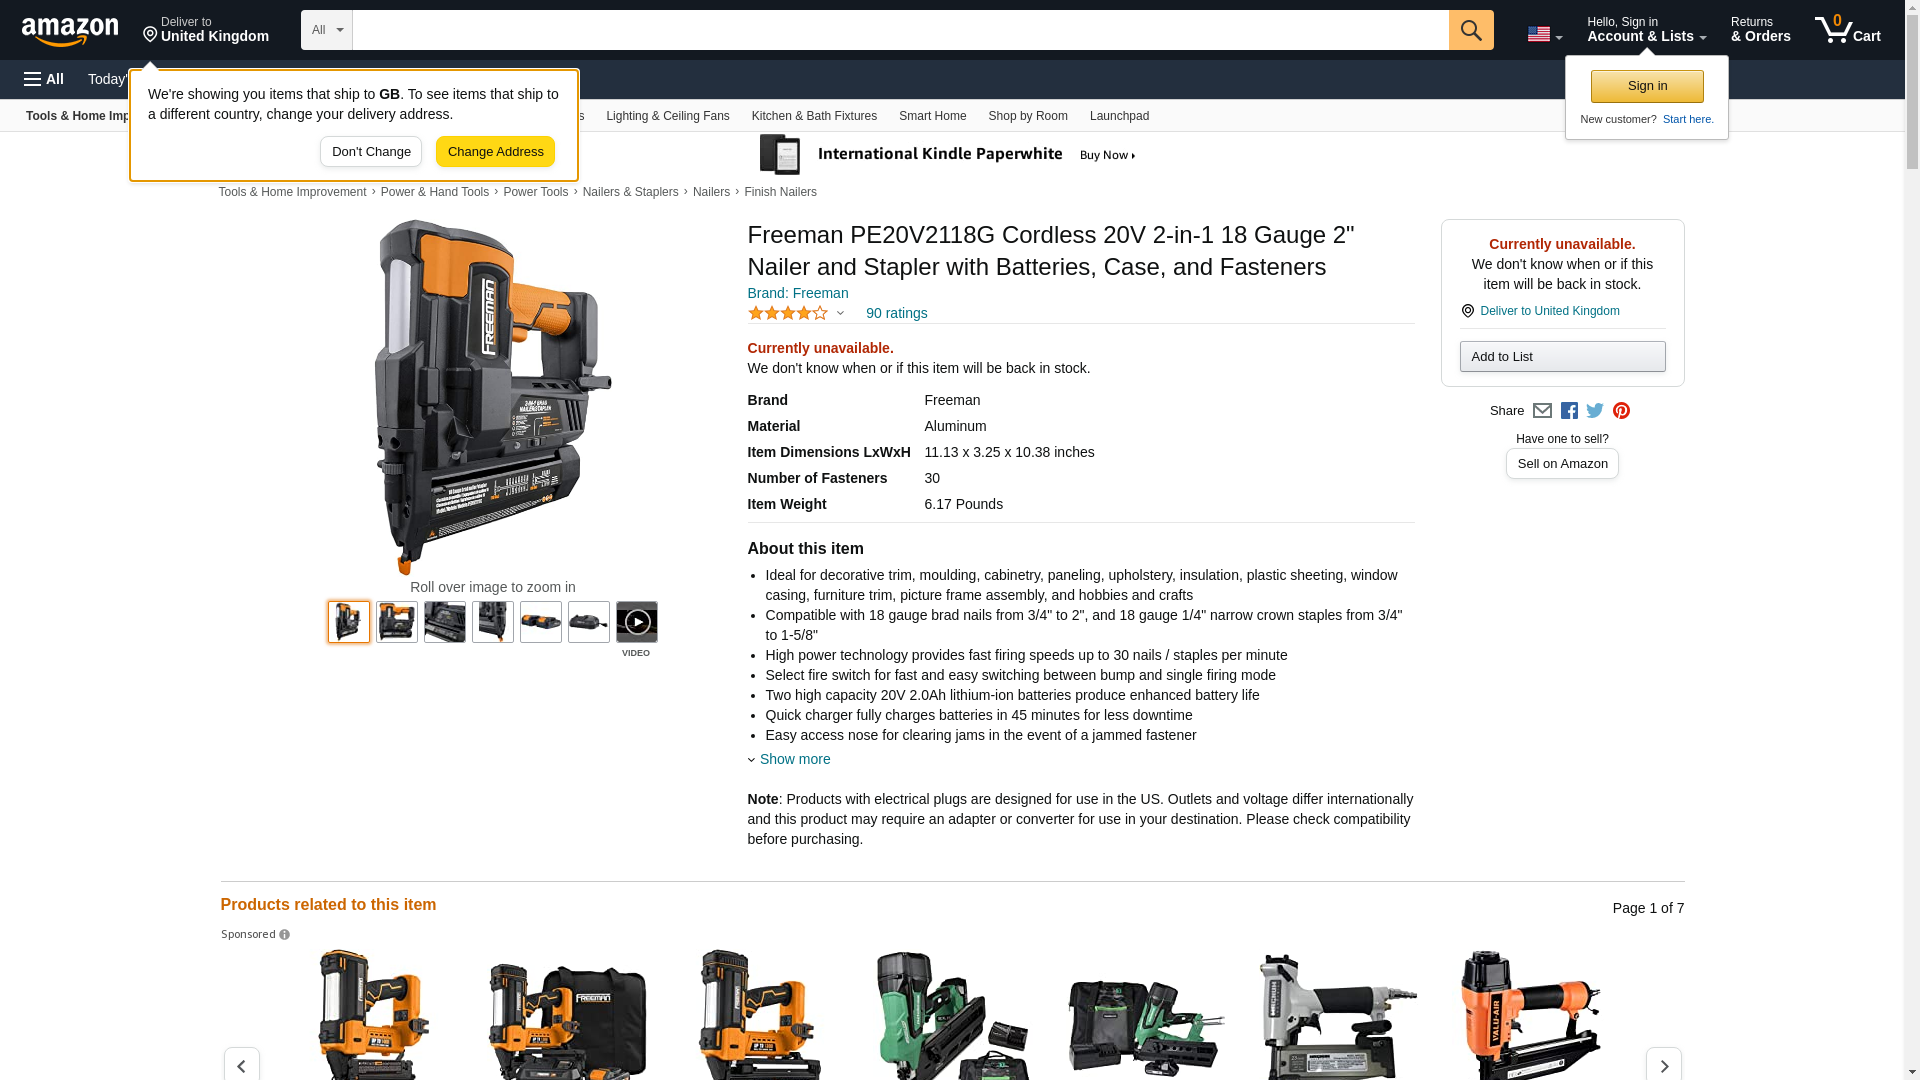Share product via Facebook icon
The width and height of the screenshot is (1920, 1080).
click(x=1568, y=411)
